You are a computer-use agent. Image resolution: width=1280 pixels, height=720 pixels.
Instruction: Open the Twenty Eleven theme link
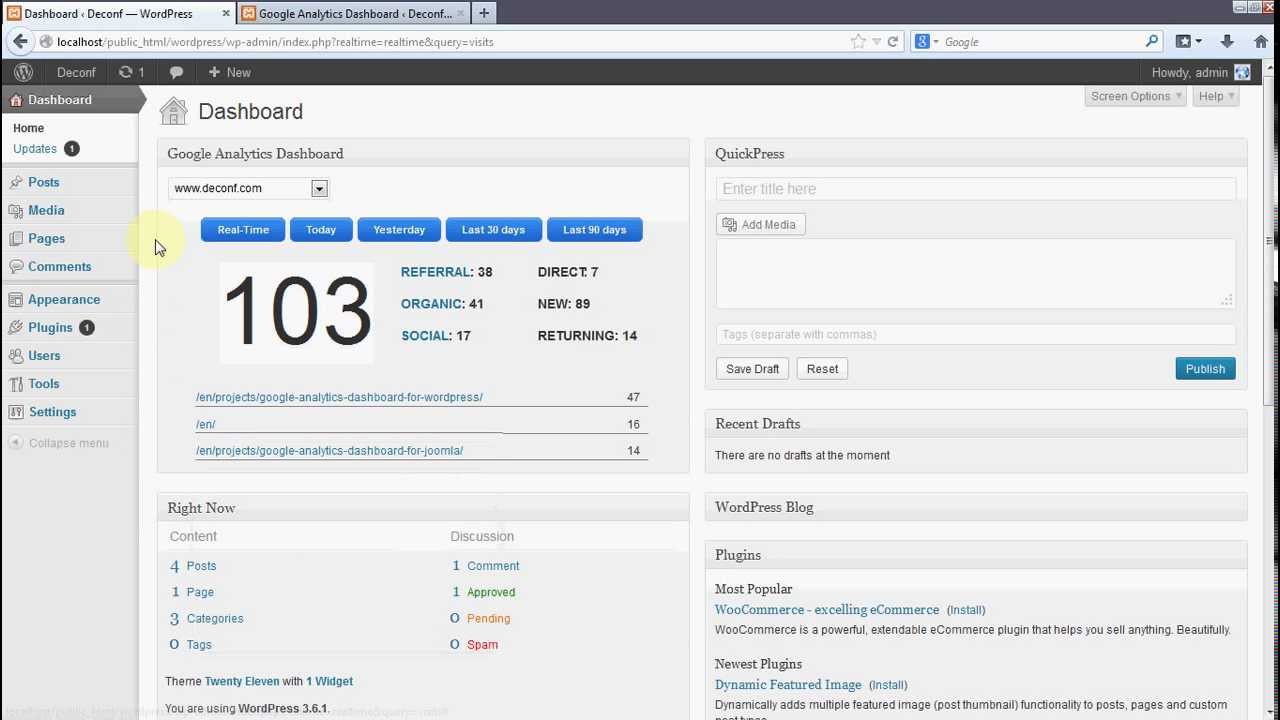point(241,681)
